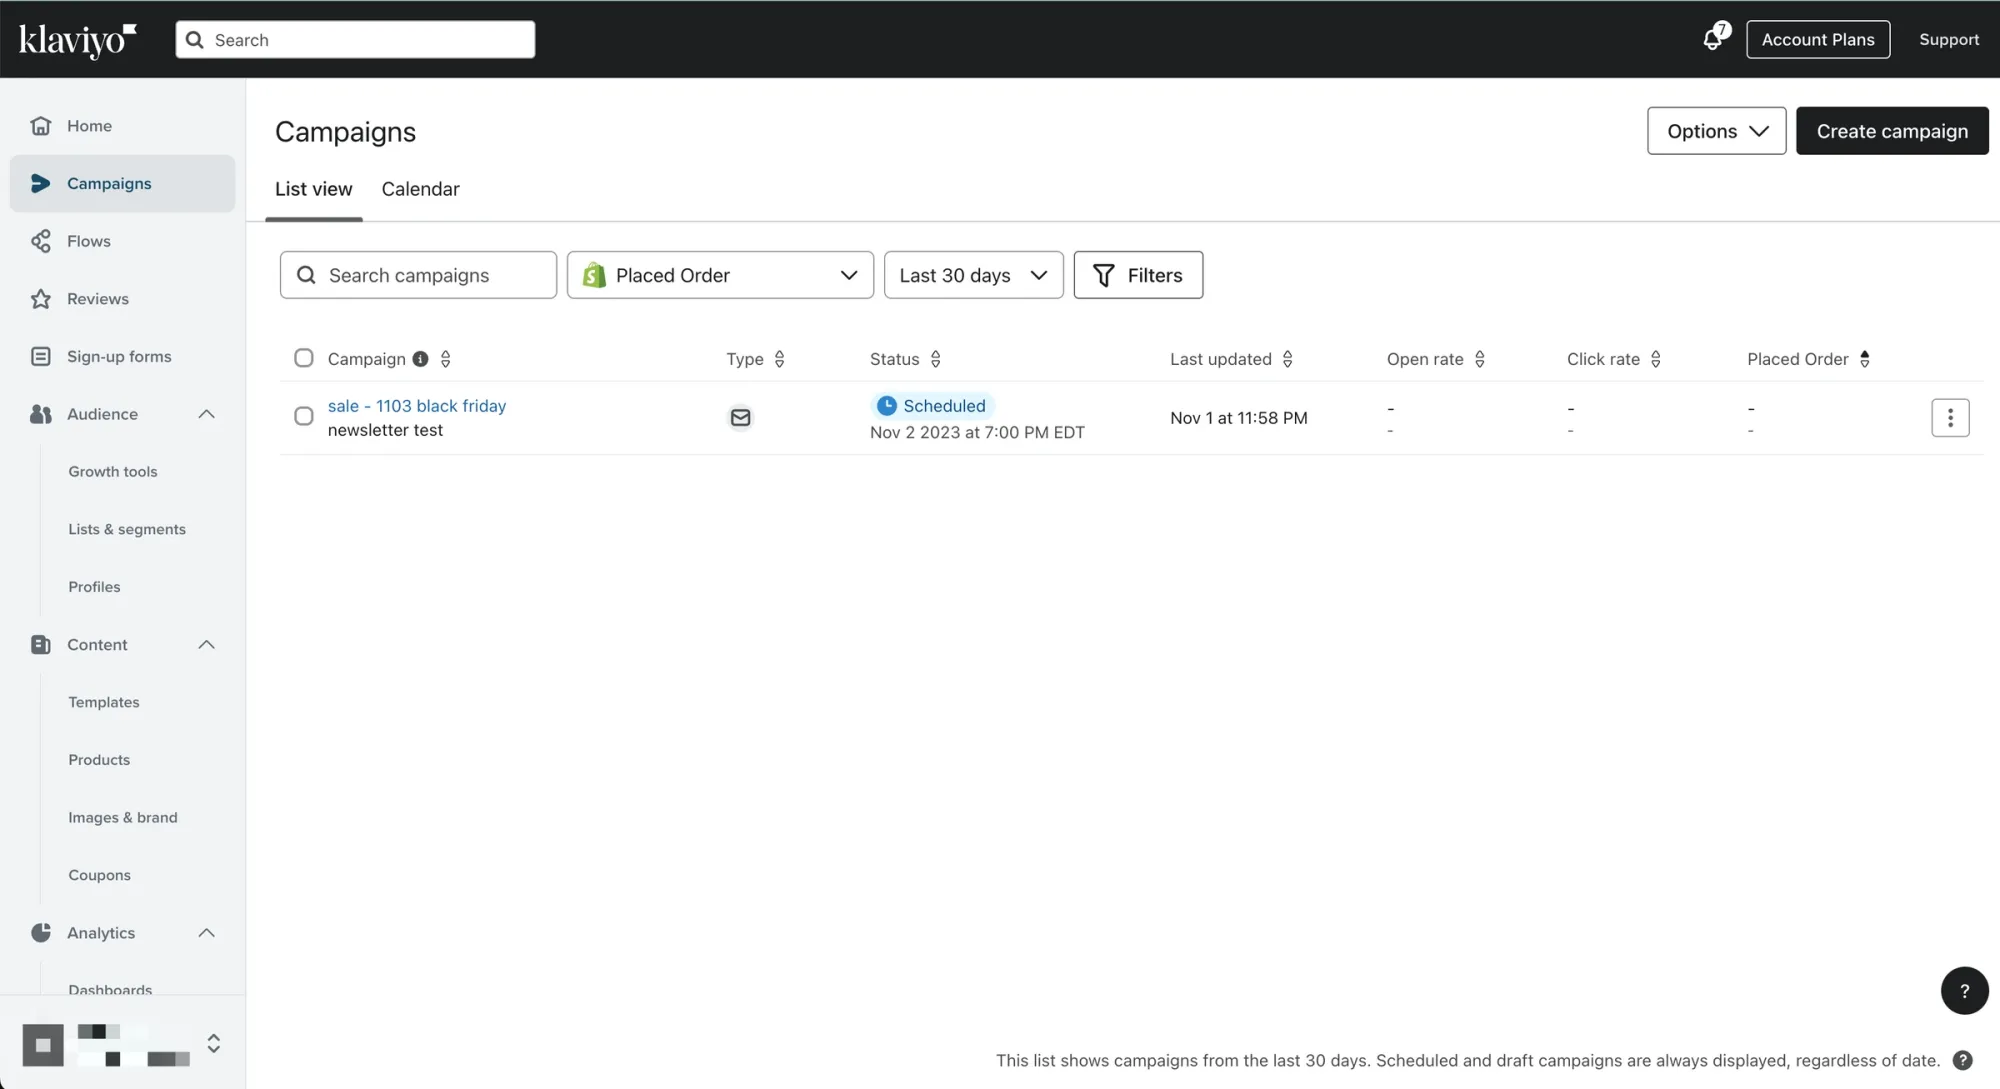Click the Scheduled status label

[x=944, y=406]
